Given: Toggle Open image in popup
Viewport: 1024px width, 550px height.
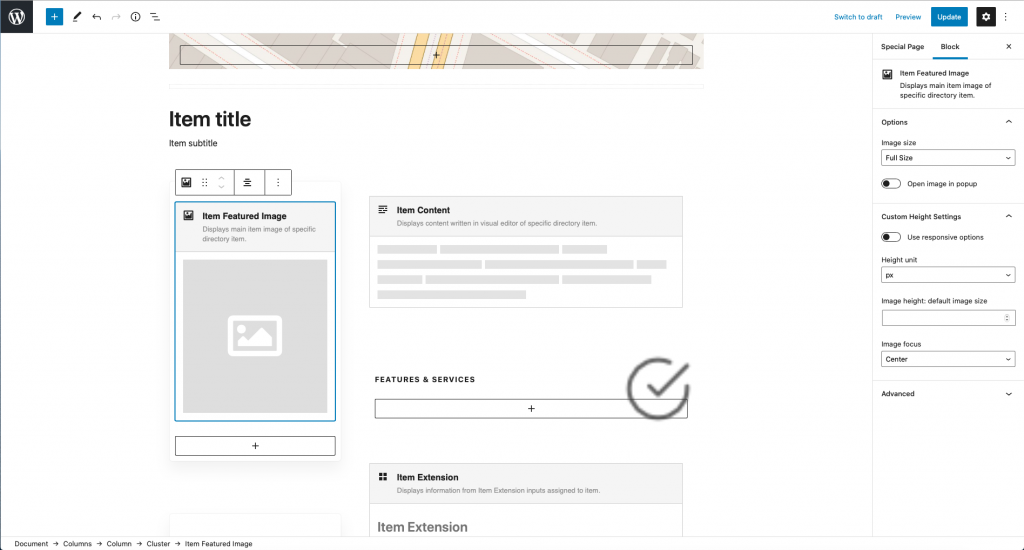Looking at the screenshot, I should point(891,184).
